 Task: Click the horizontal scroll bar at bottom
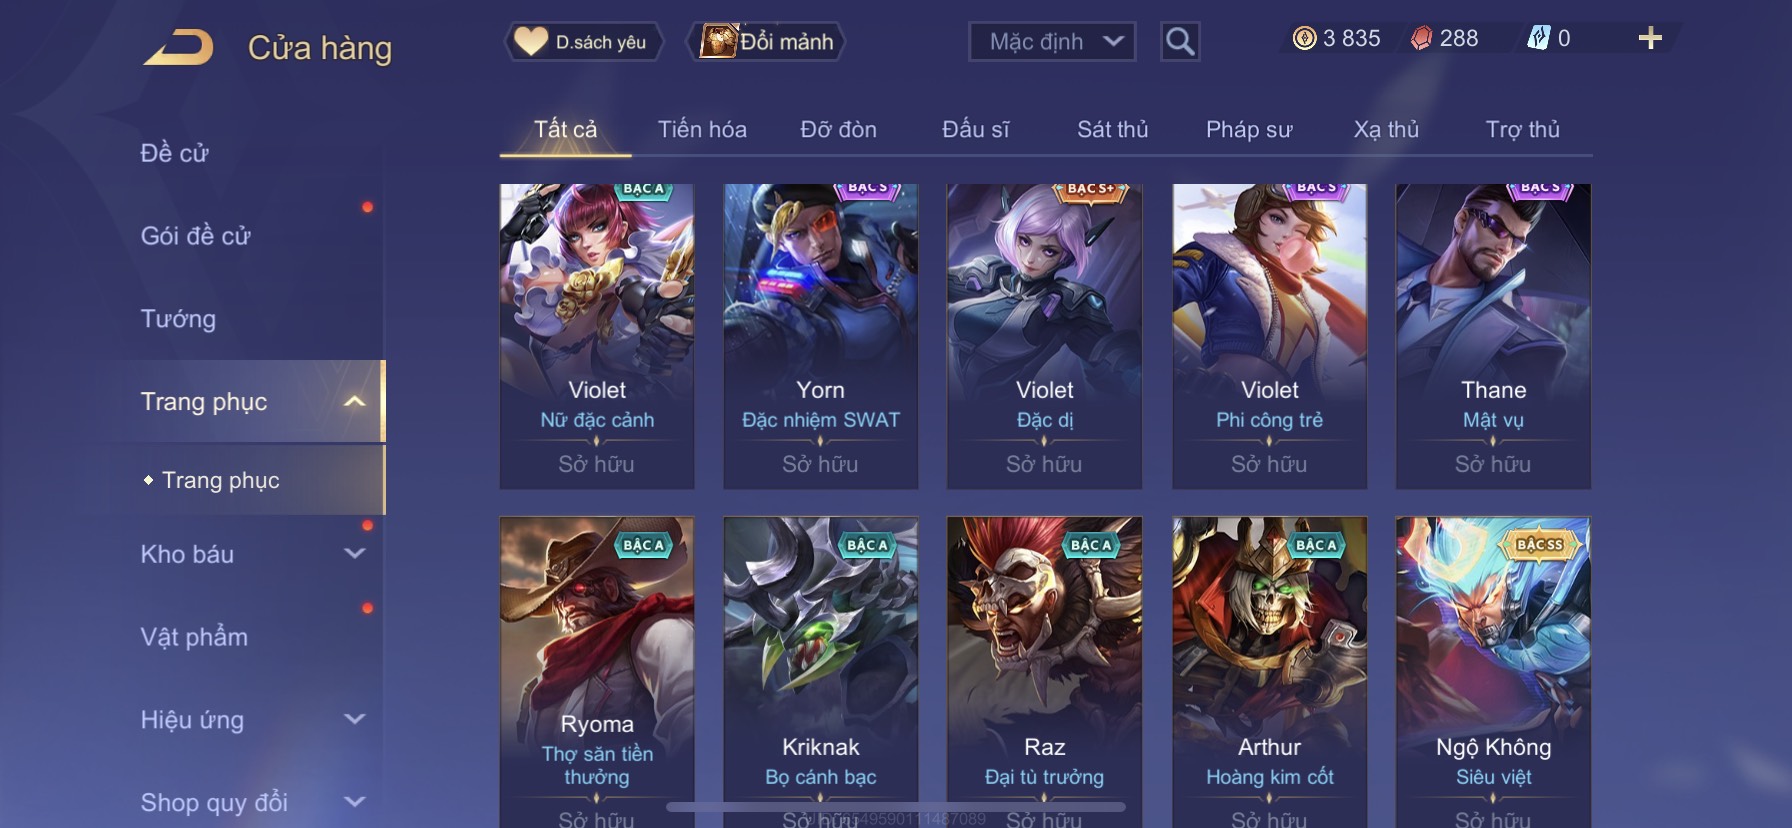pyautogui.click(x=896, y=806)
